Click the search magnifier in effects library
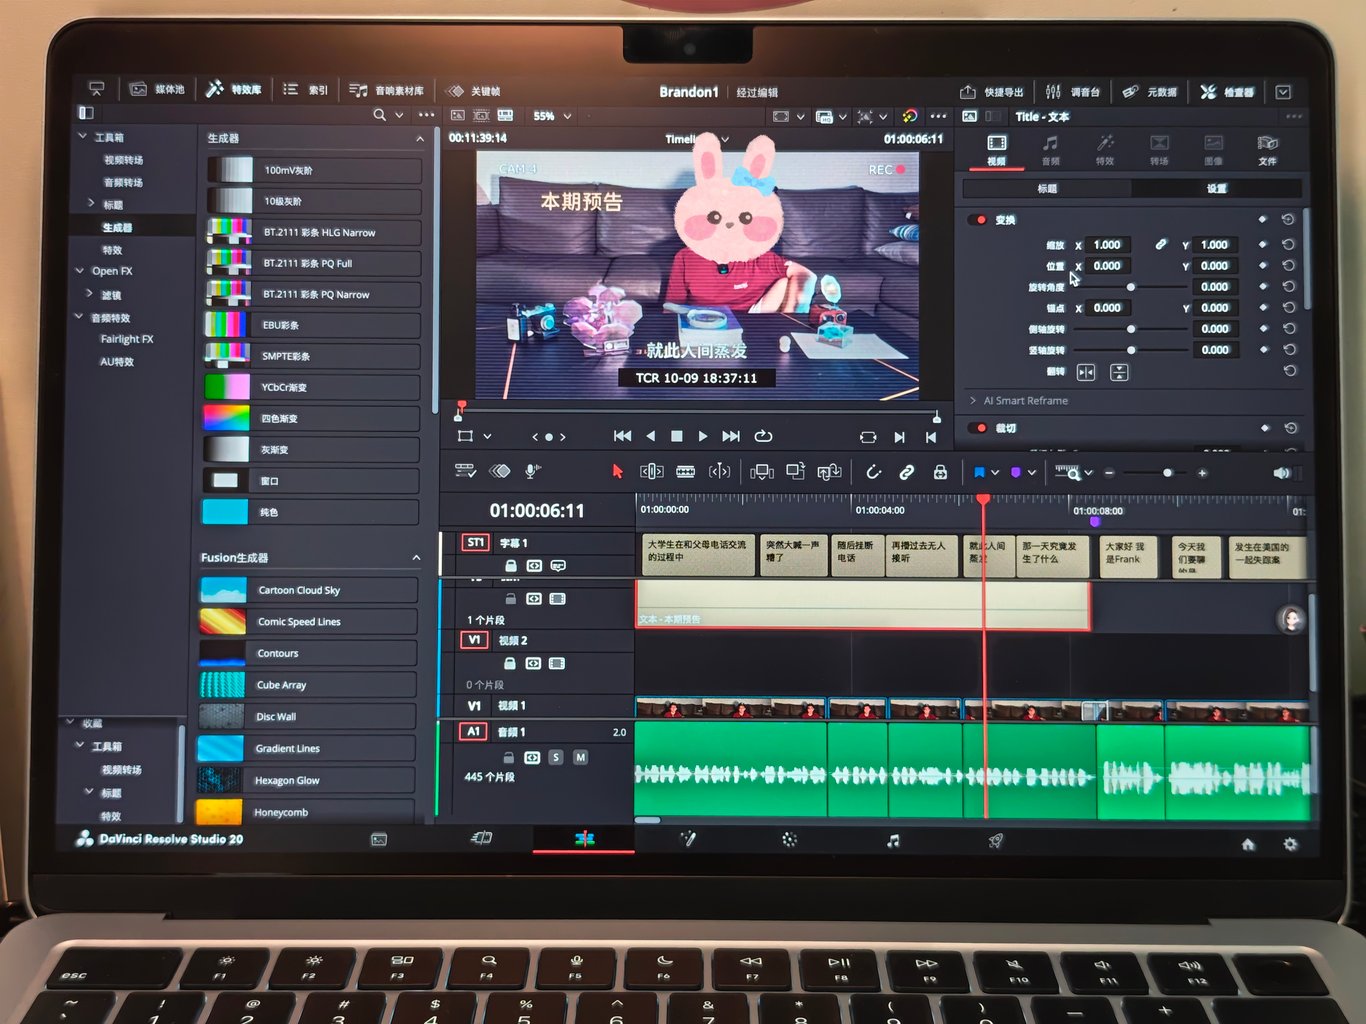The image size is (1366, 1024). tap(379, 115)
